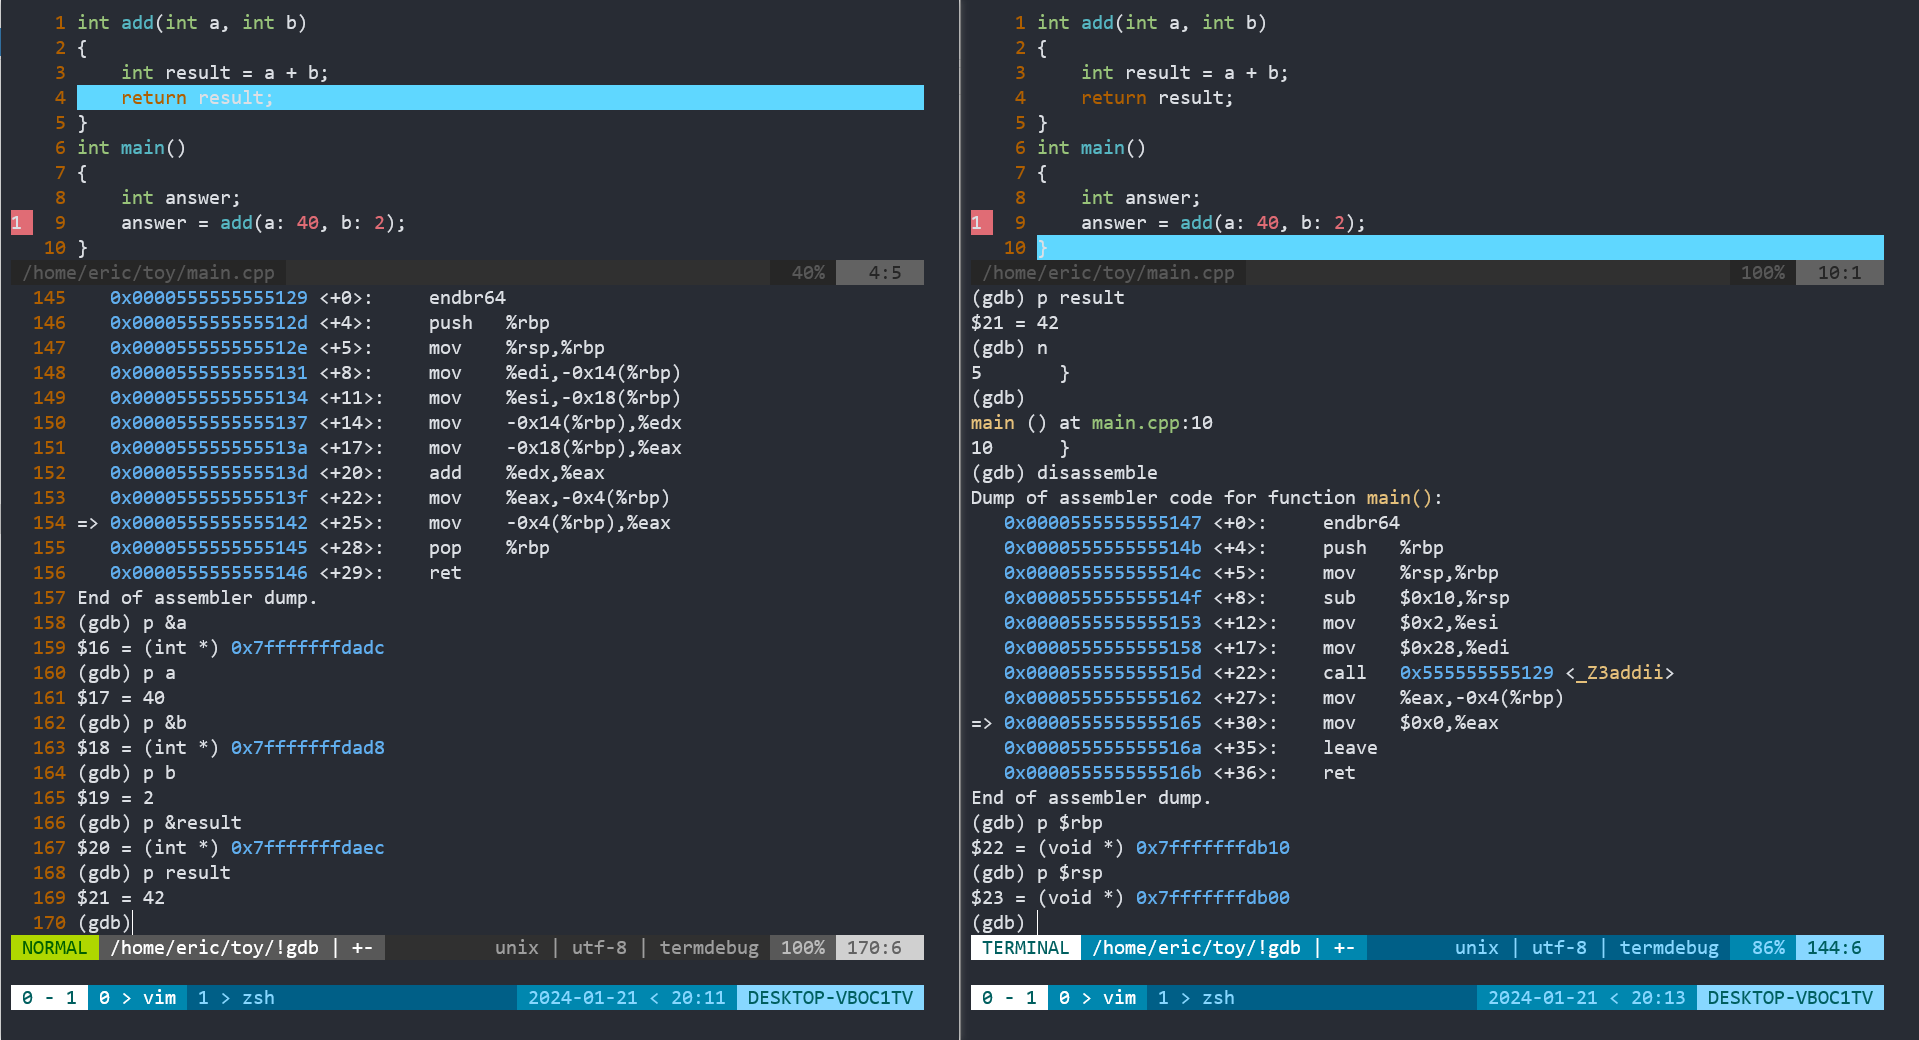Click left pane main.cpp status path
This screenshot has height=1040, width=1919.
pyautogui.click(x=148, y=273)
